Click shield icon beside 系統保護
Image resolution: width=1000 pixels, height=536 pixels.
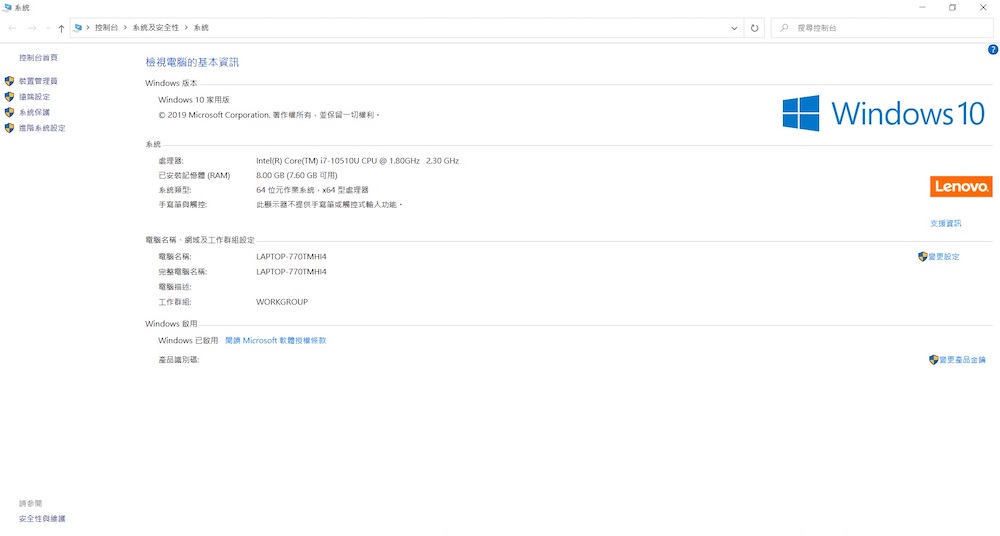tap(10, 112)
